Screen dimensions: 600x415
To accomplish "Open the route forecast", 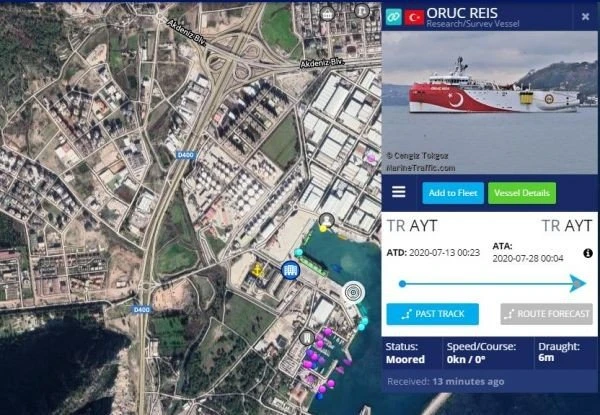I will (x=546, y=314).
